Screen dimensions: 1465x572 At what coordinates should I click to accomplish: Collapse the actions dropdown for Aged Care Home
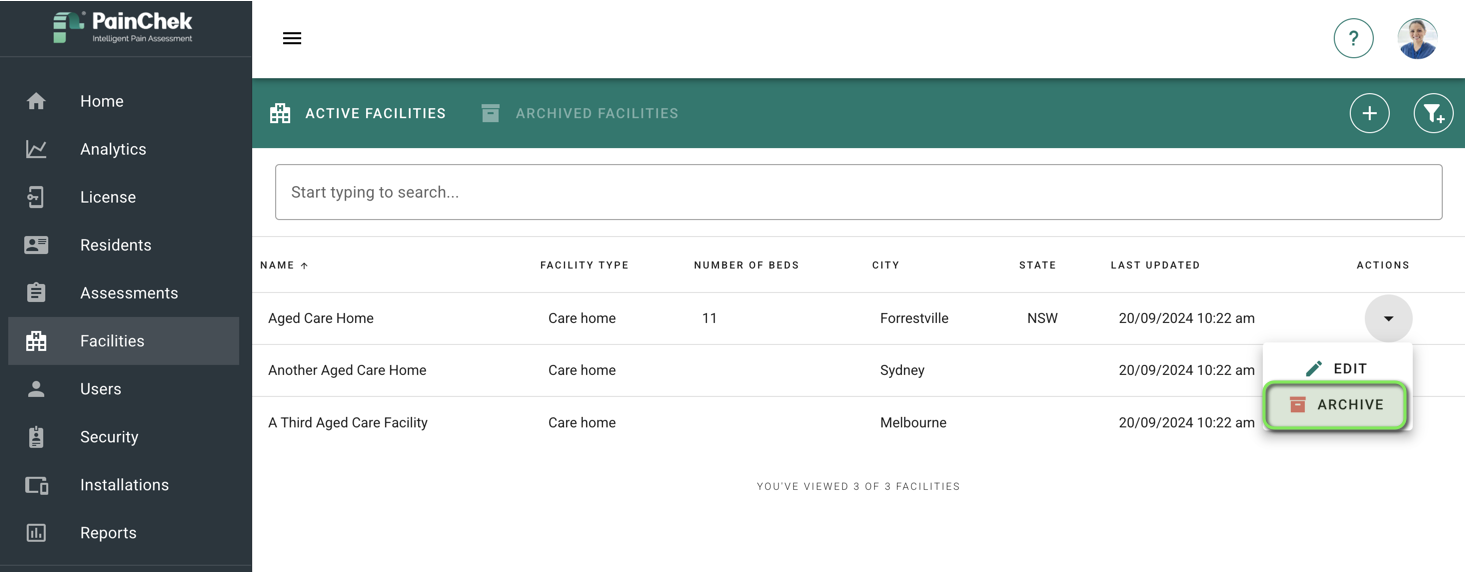(x=1388, y=318)
